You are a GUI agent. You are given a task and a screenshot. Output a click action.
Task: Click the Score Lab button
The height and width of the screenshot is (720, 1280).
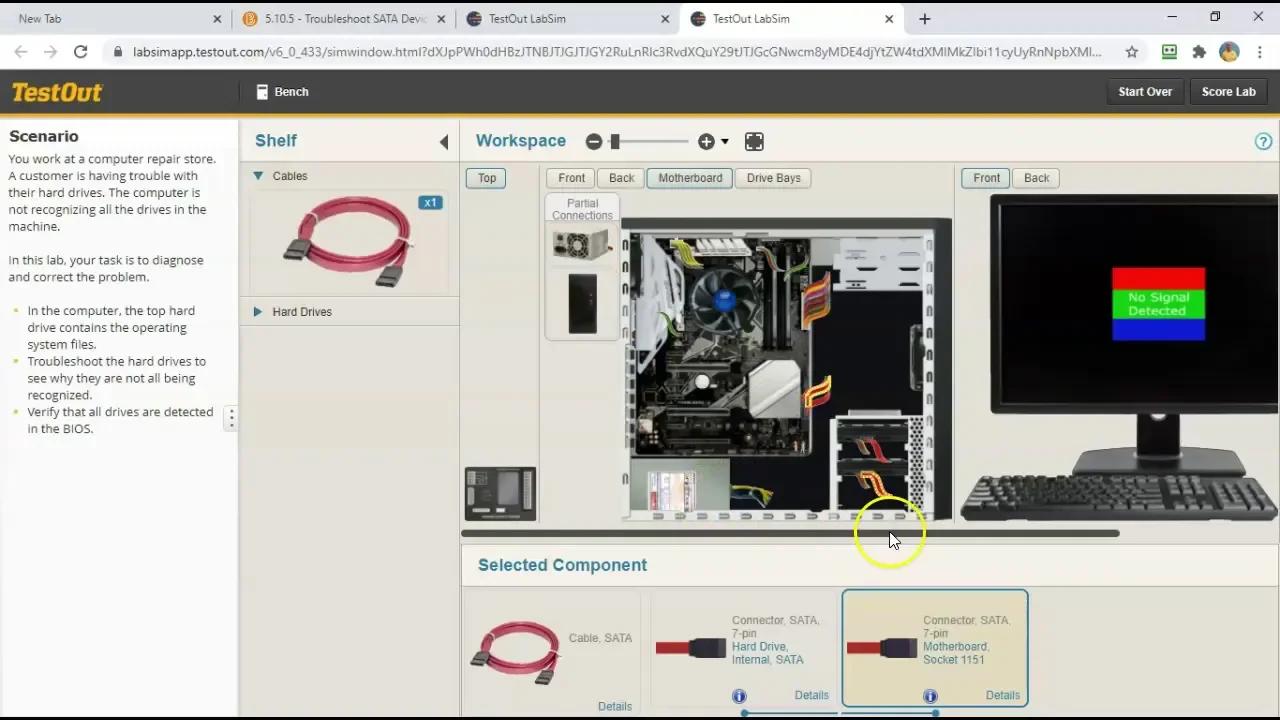pos(1228,92)
